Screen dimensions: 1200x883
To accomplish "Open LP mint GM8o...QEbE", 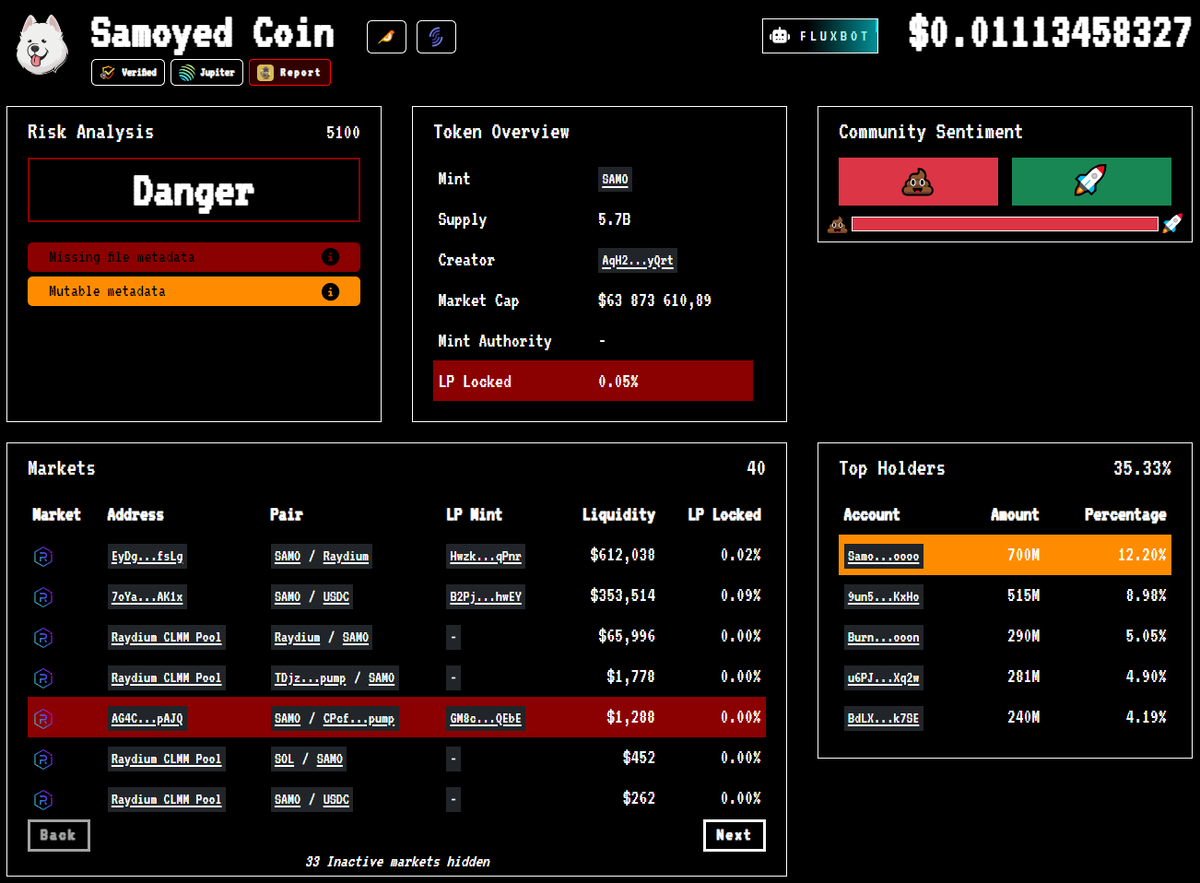I will [485, 718].
